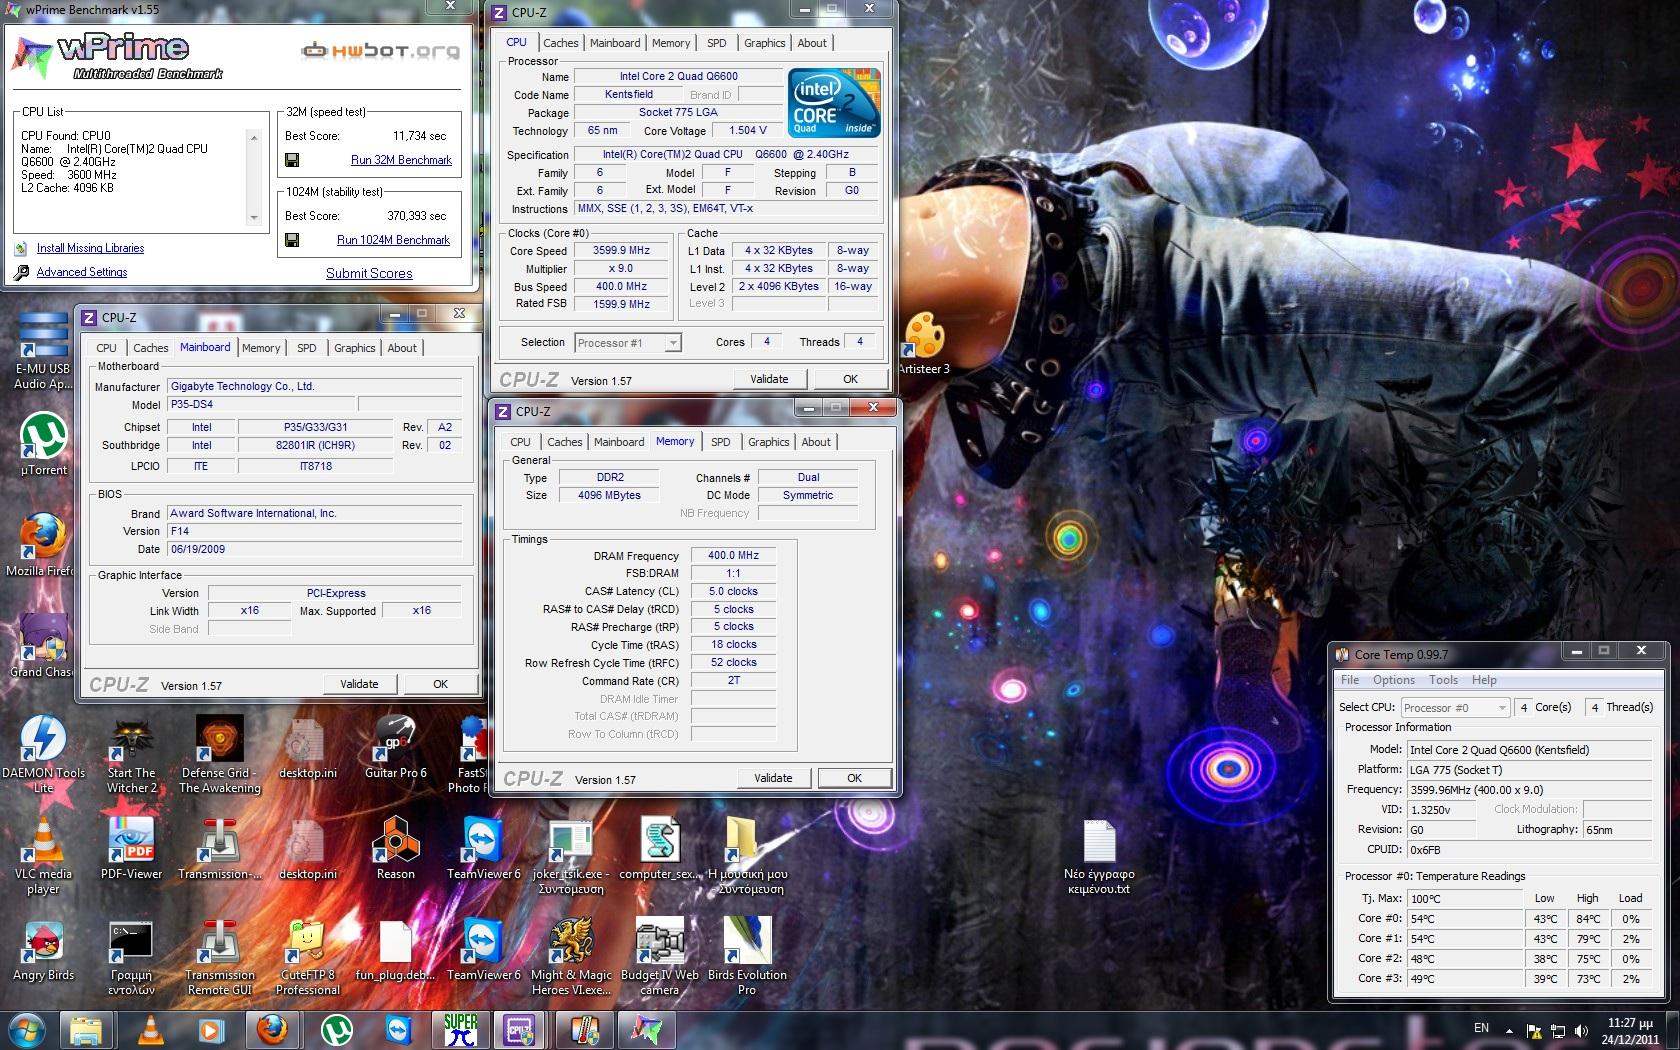
Task: Click OK in the Memory CPU-Z window
Action: point(854,778)
